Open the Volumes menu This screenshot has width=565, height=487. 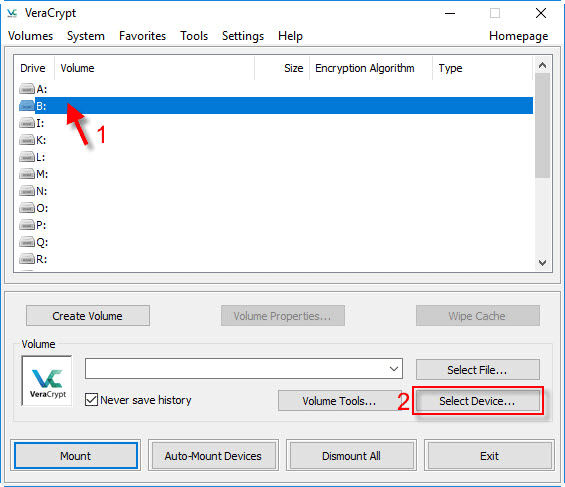pos(31,36)
